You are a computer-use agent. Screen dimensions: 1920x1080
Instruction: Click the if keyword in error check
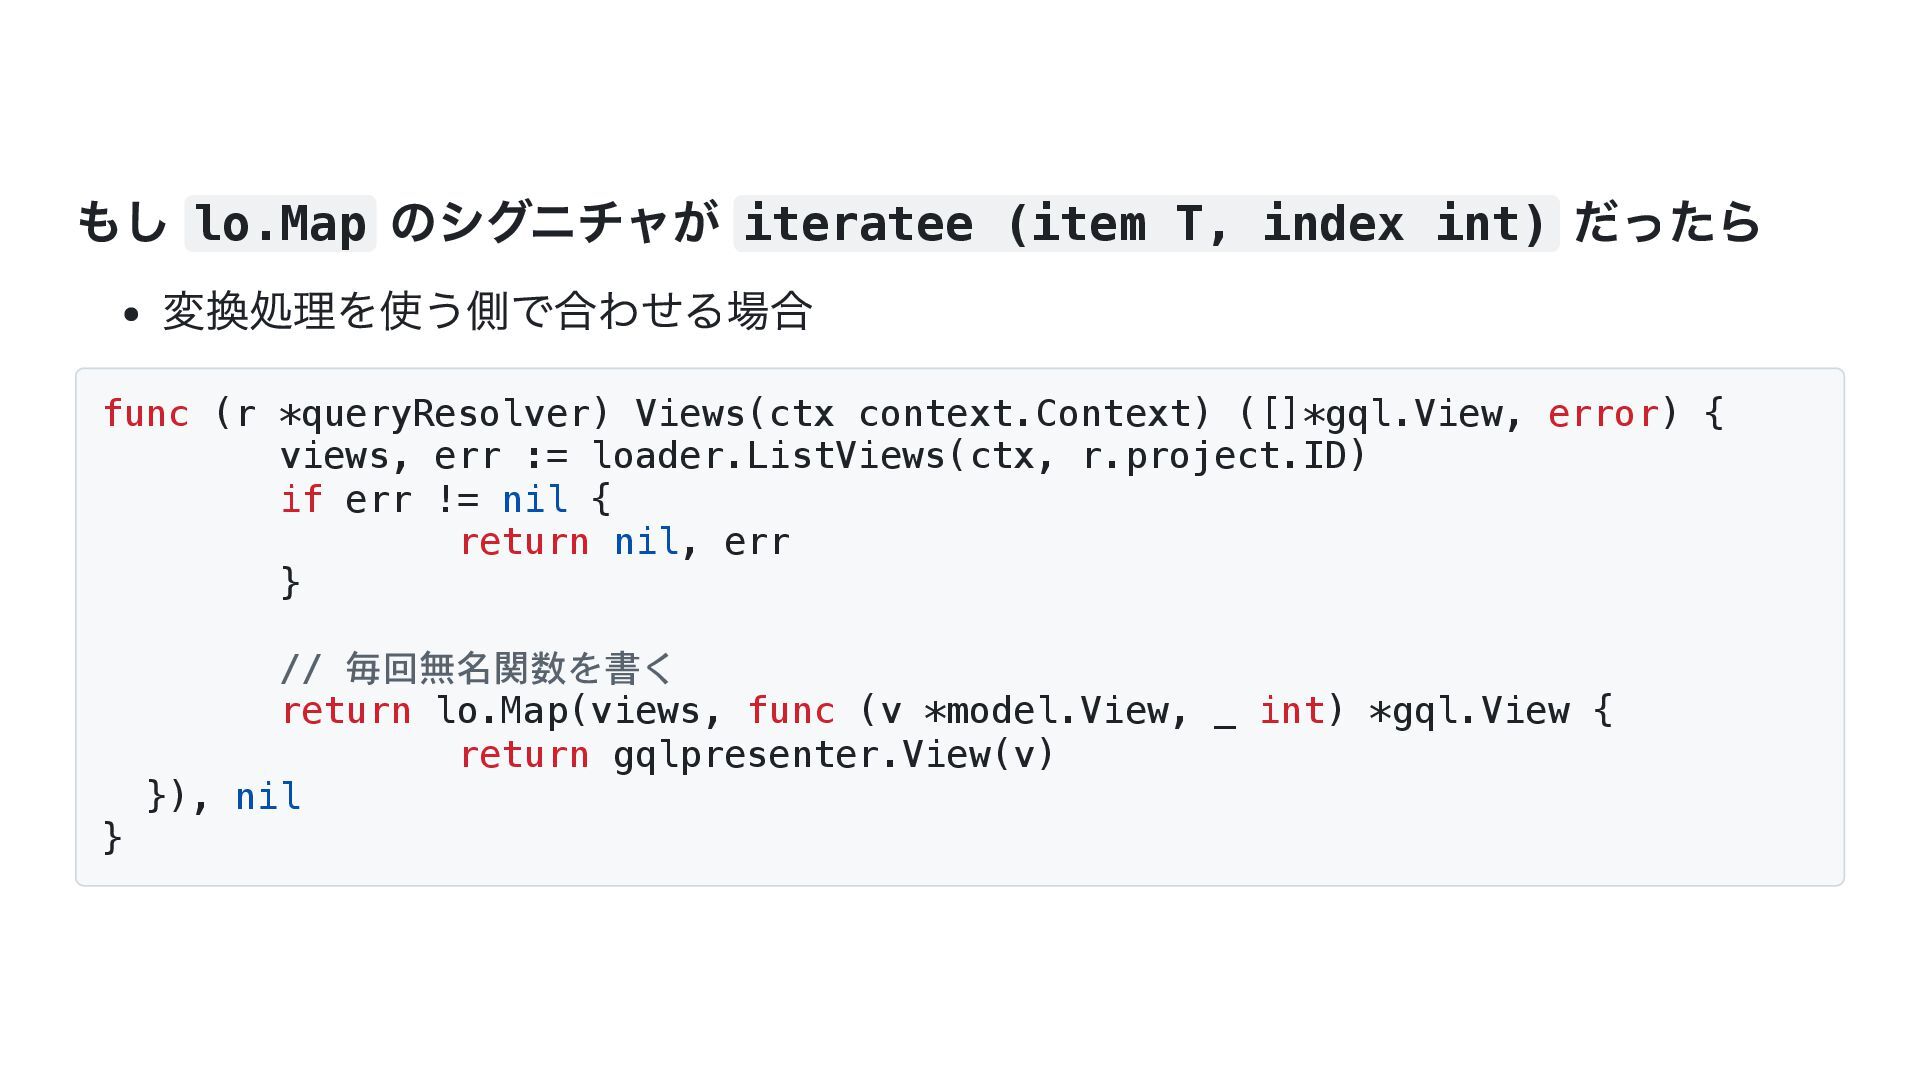point(301,499)
